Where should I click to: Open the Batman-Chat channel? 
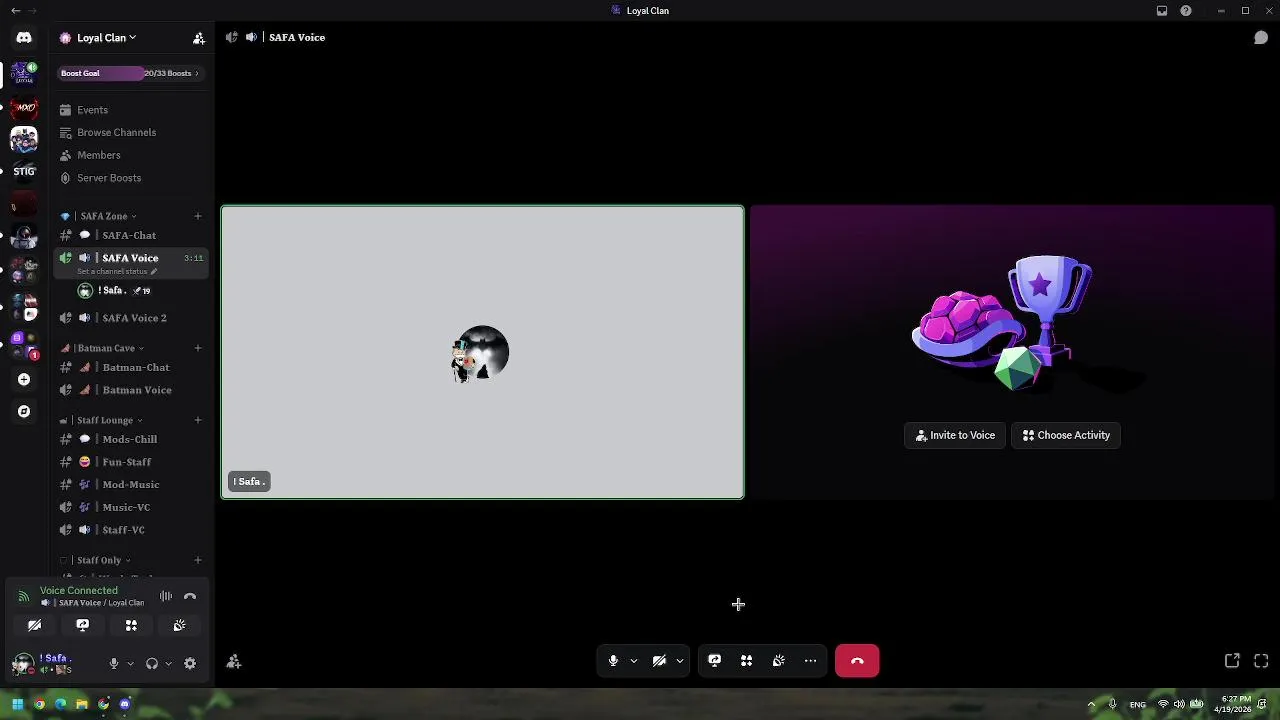tap(131, 367)
